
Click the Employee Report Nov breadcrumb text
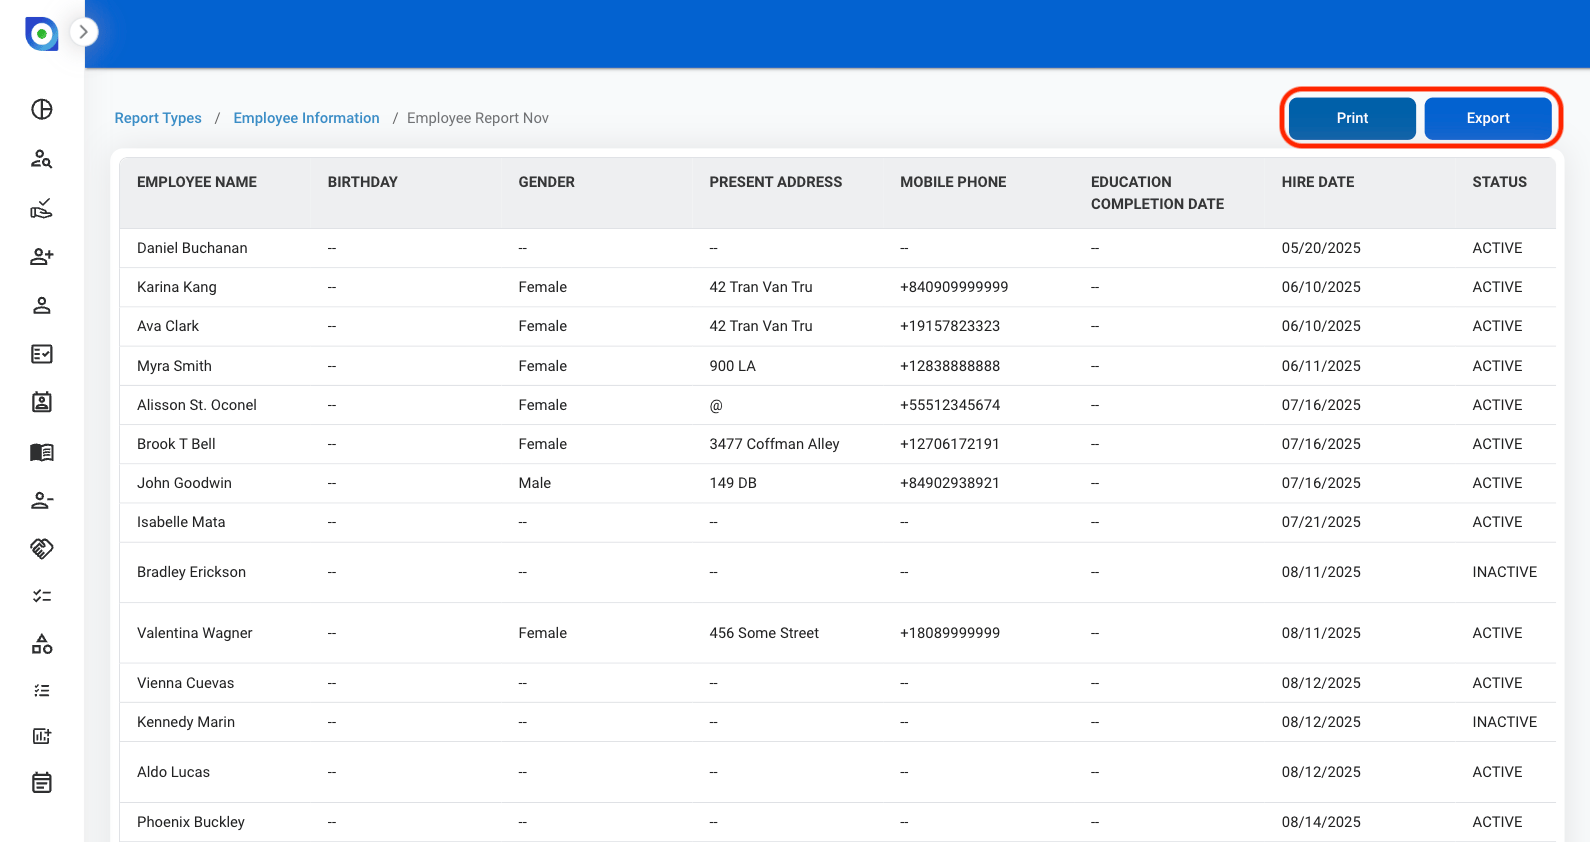coord(478,118)
